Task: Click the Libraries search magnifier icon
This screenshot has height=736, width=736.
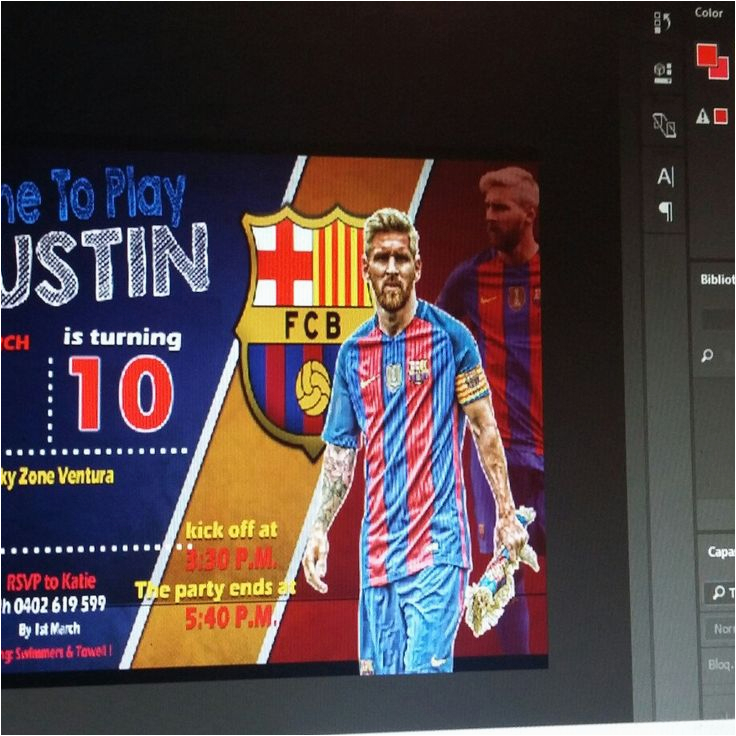Action: [x=706, y=355]
